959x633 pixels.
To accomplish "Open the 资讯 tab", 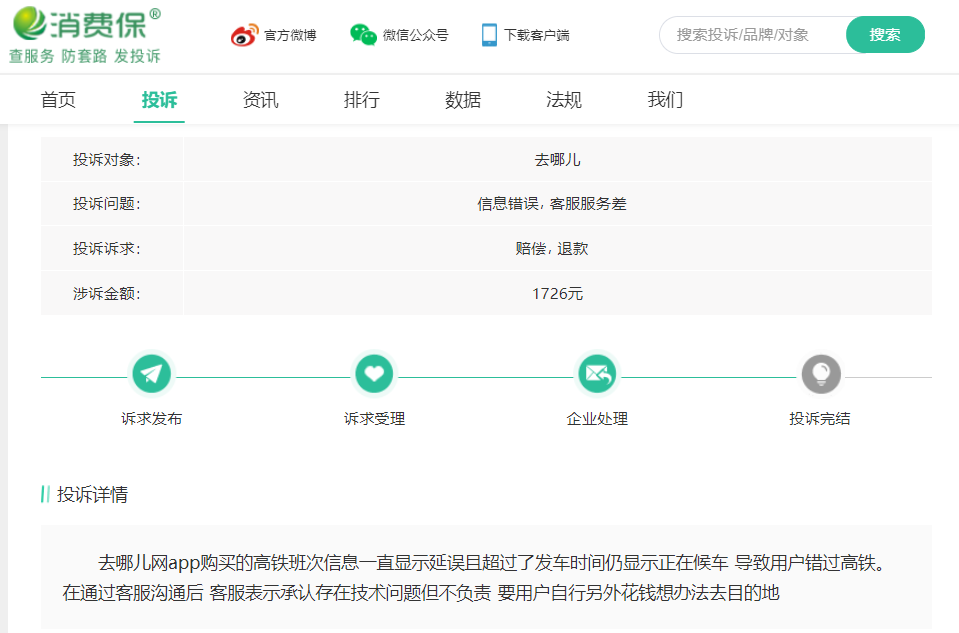I will (x=261, y=100).
